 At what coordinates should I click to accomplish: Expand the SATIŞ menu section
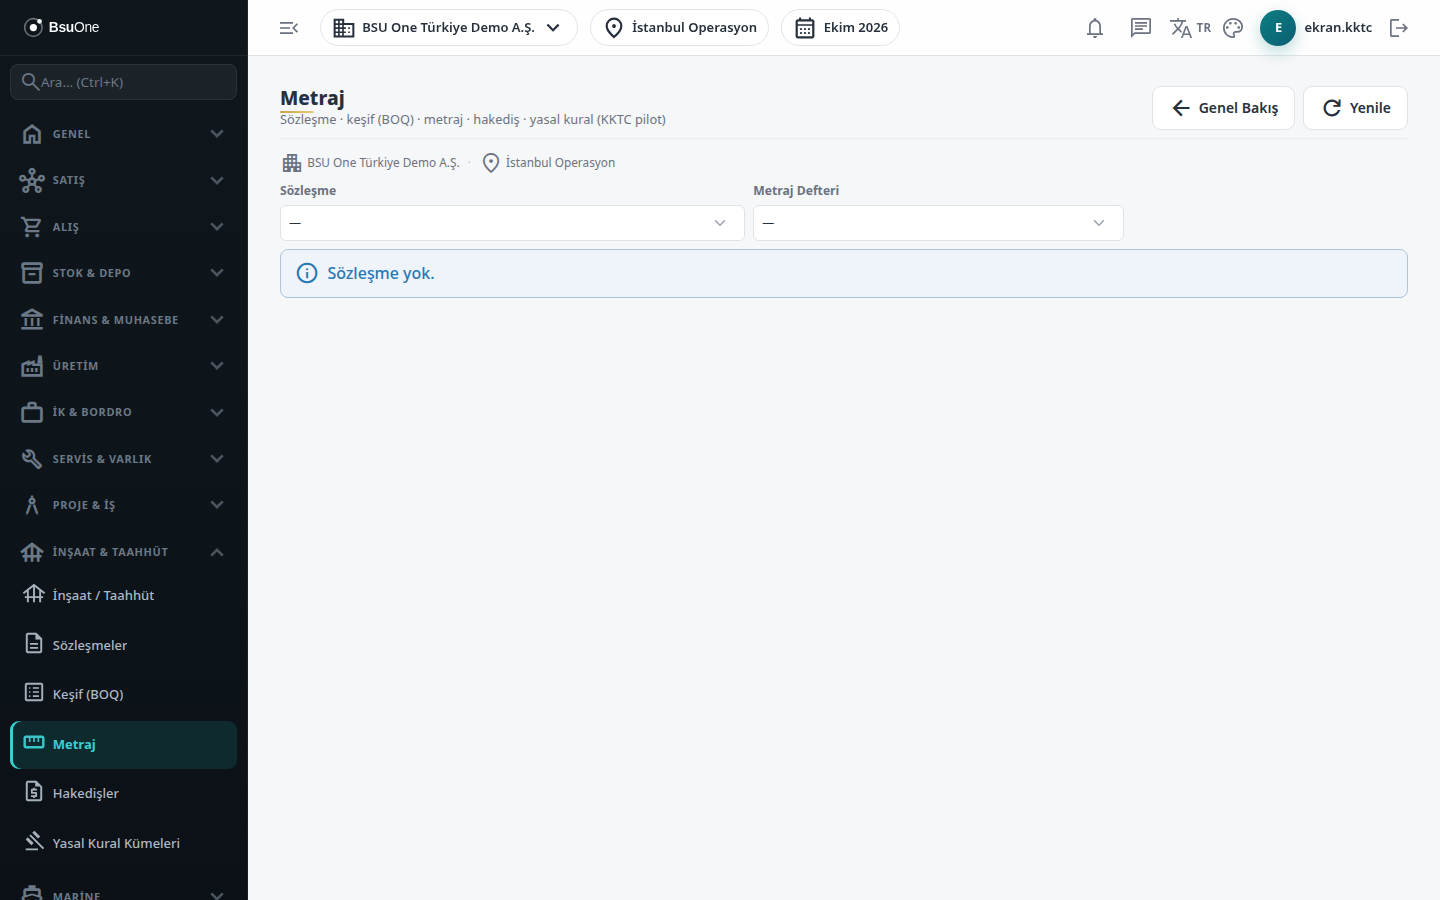point(124,180)
